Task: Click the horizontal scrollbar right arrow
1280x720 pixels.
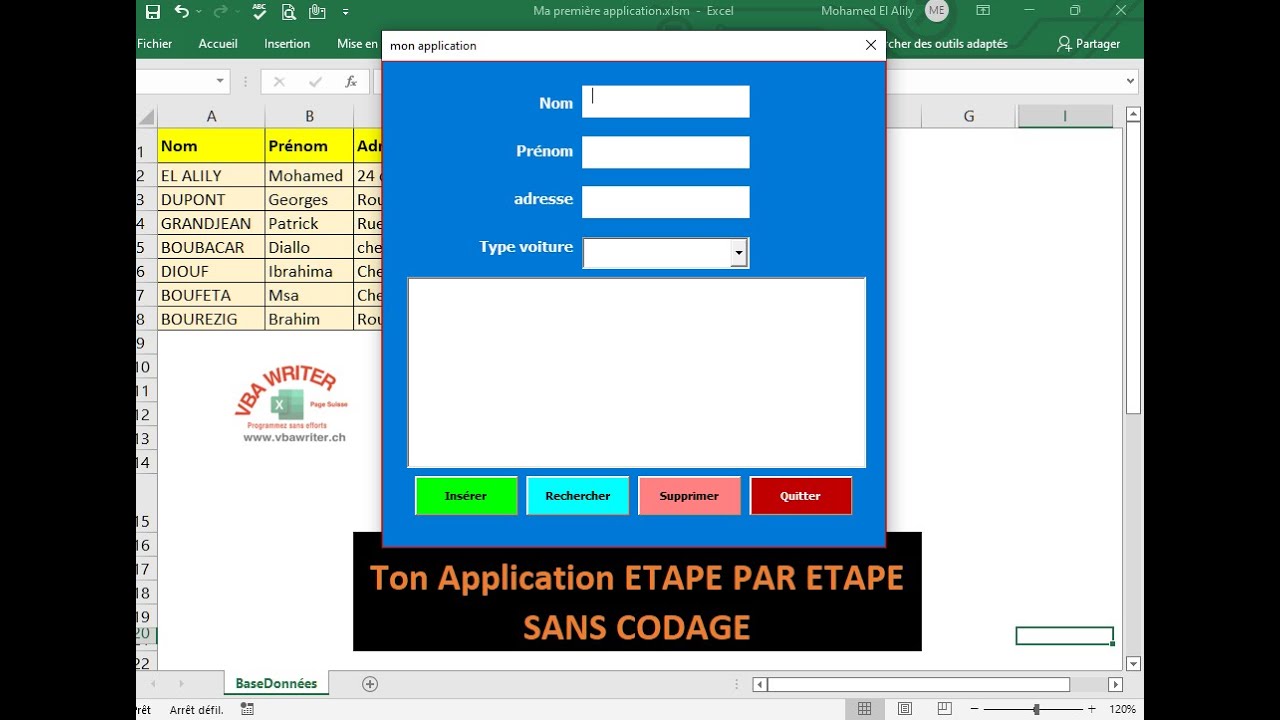Action: point(1115,685)
